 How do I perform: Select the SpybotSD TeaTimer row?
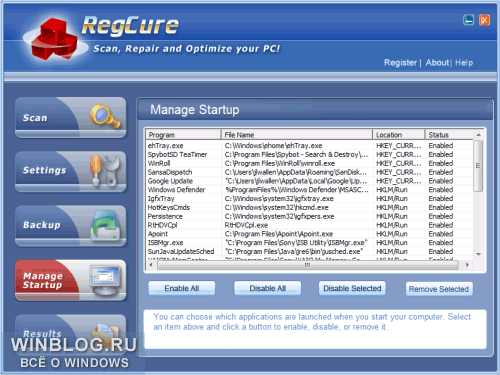pos(310,155)
